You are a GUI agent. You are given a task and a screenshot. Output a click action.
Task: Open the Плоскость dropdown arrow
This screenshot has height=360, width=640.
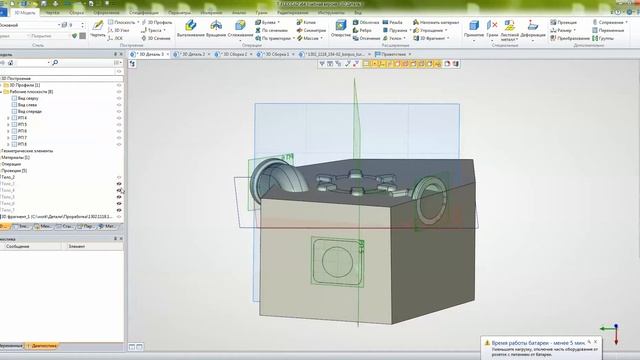point(138,22)
